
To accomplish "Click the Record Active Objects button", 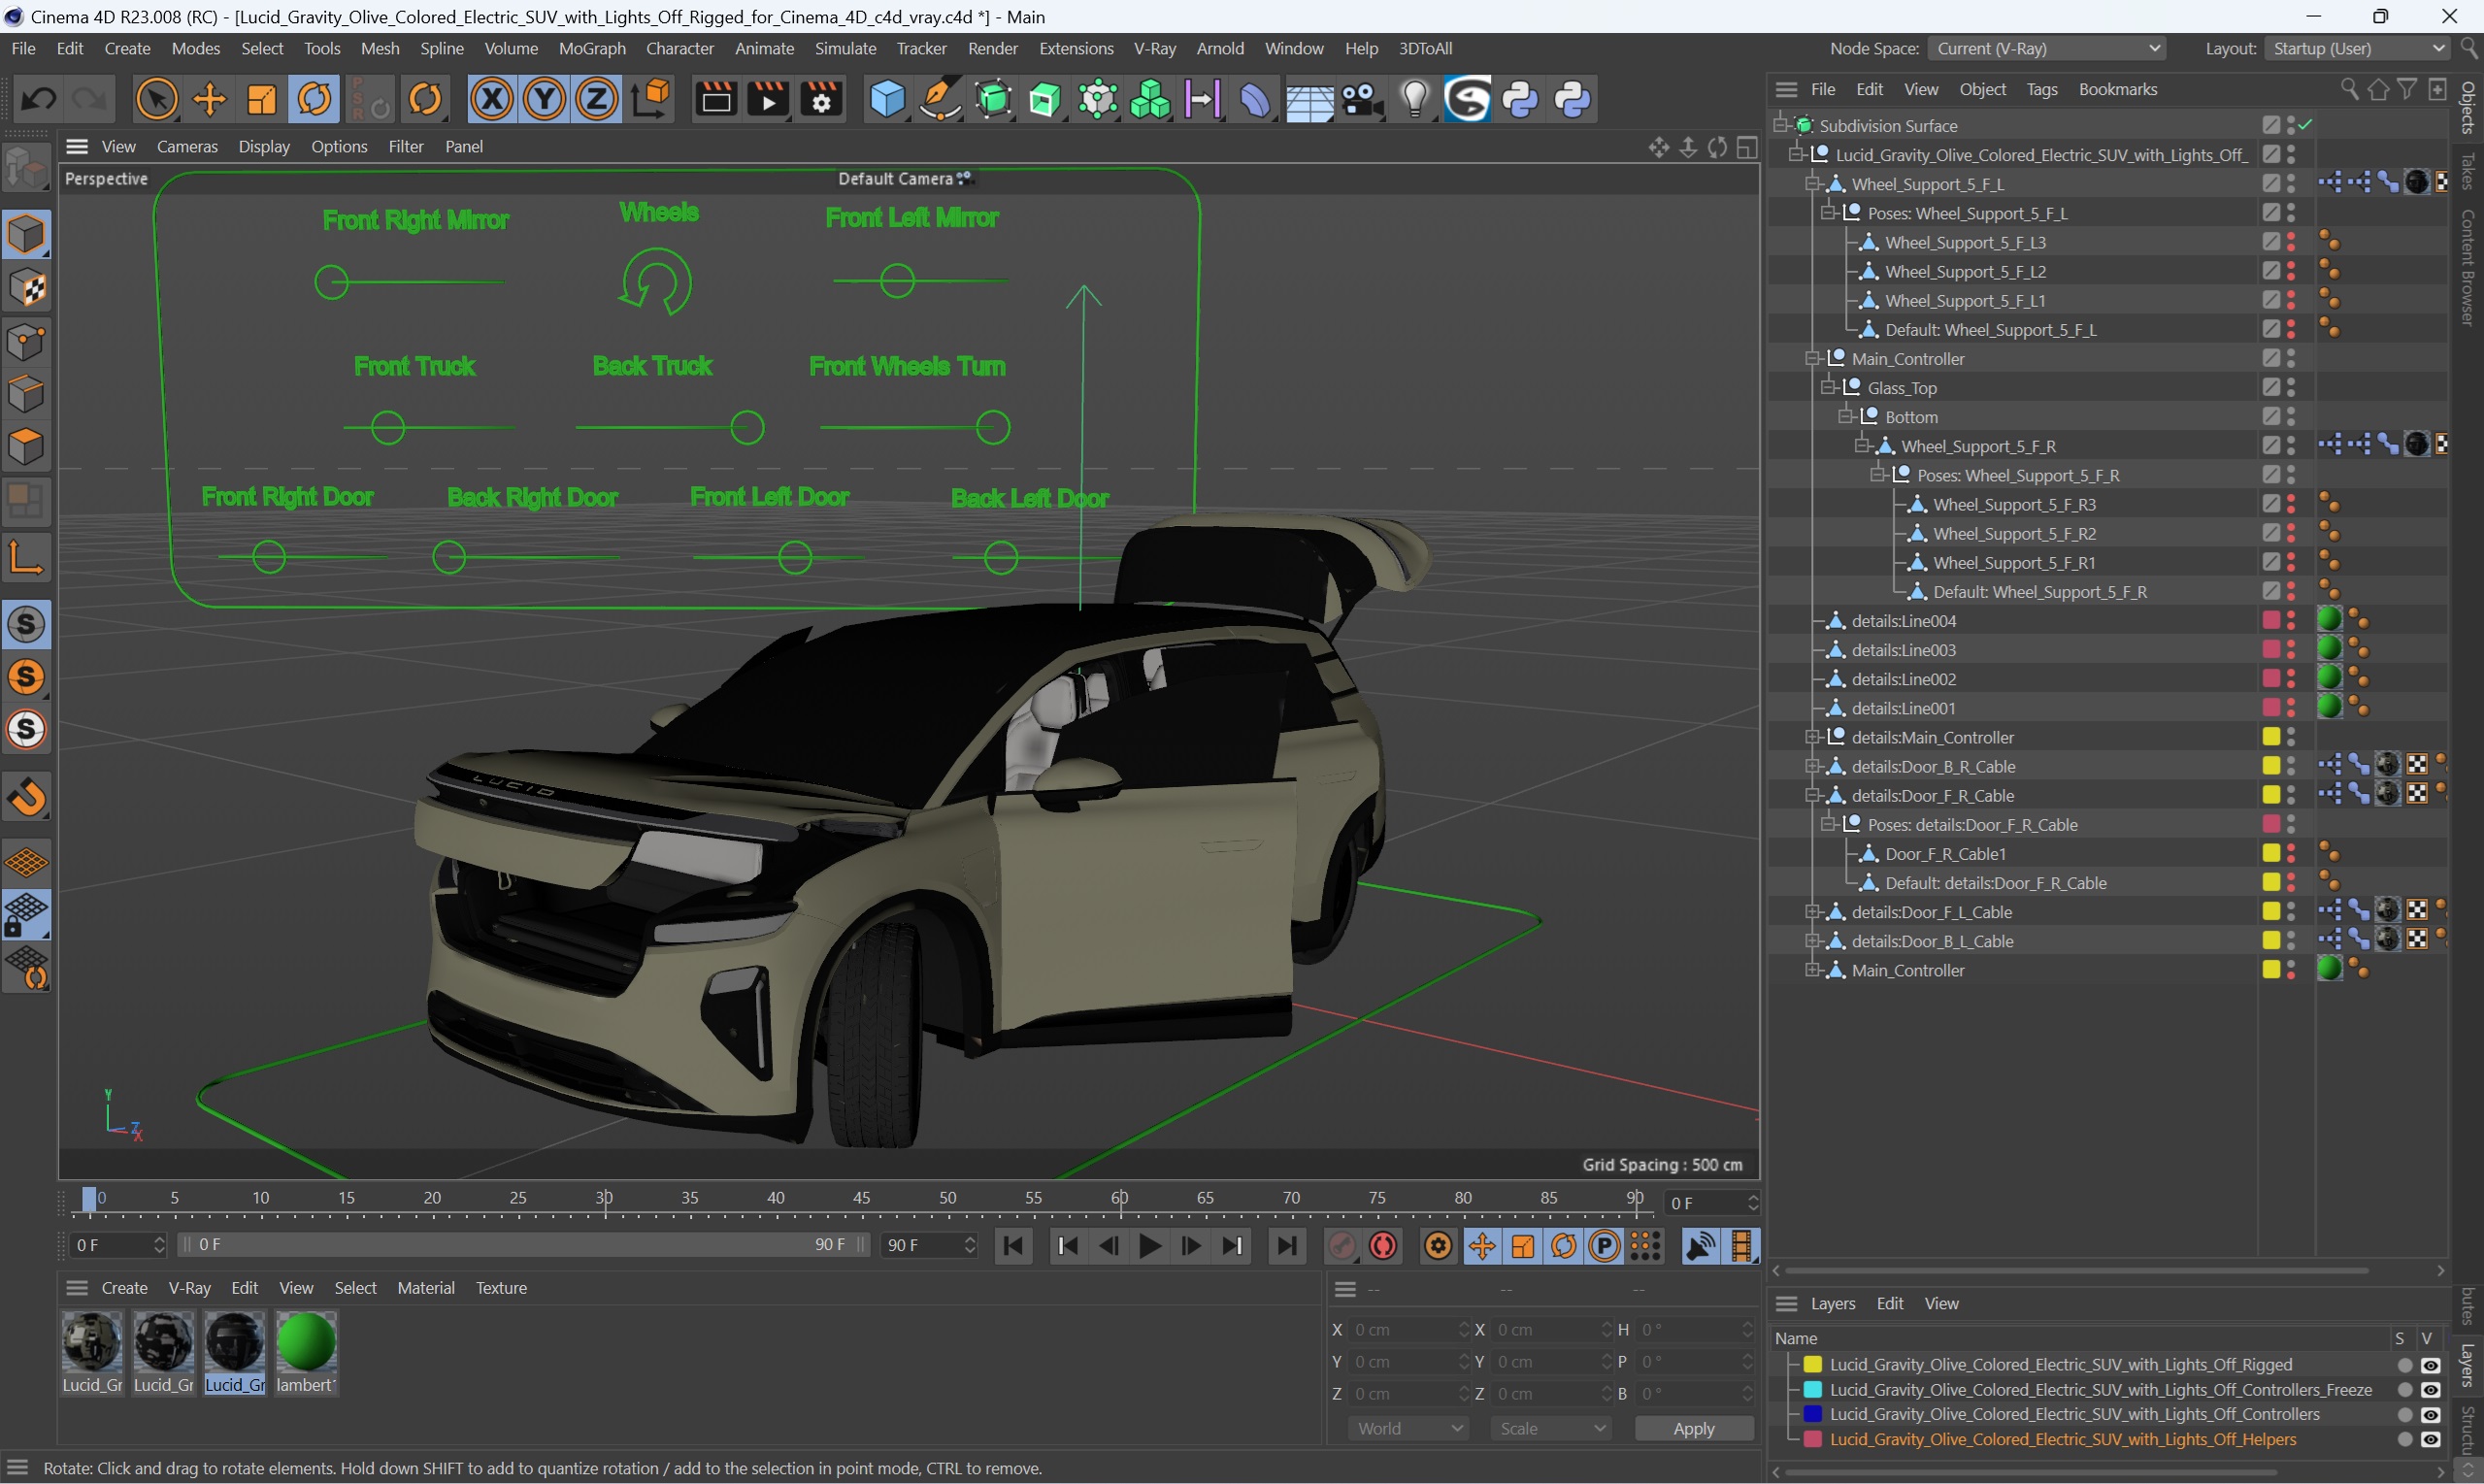I will click(x=1342, y=1246).
